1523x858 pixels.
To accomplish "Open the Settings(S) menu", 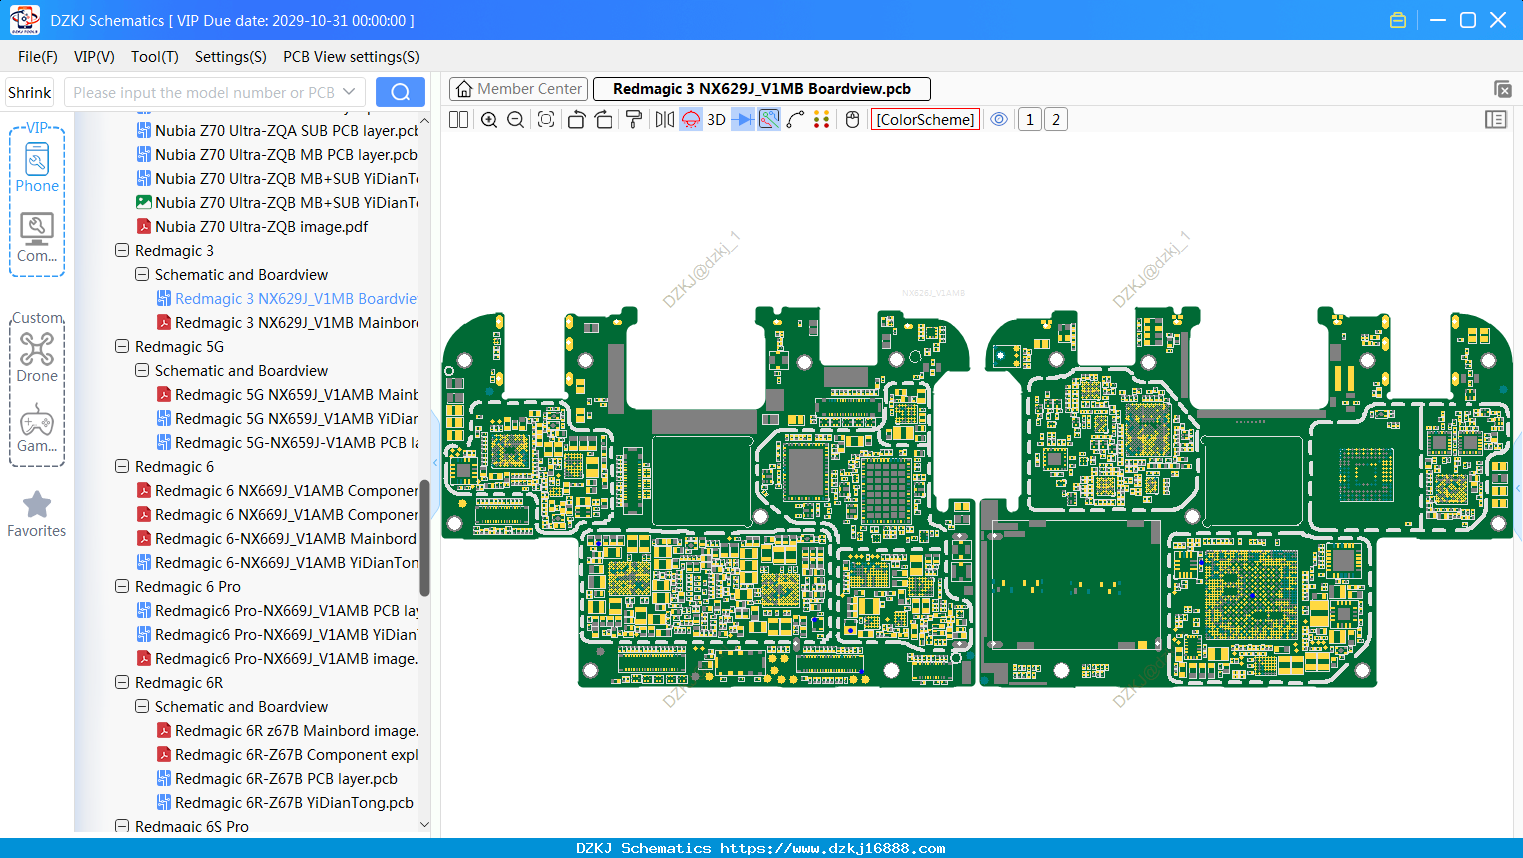I will pyautogui.click(x=231, y=57).
